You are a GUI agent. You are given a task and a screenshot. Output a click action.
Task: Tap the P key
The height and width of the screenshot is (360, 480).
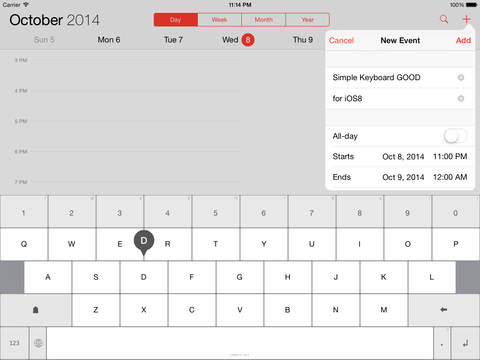[x=456, y=244]
